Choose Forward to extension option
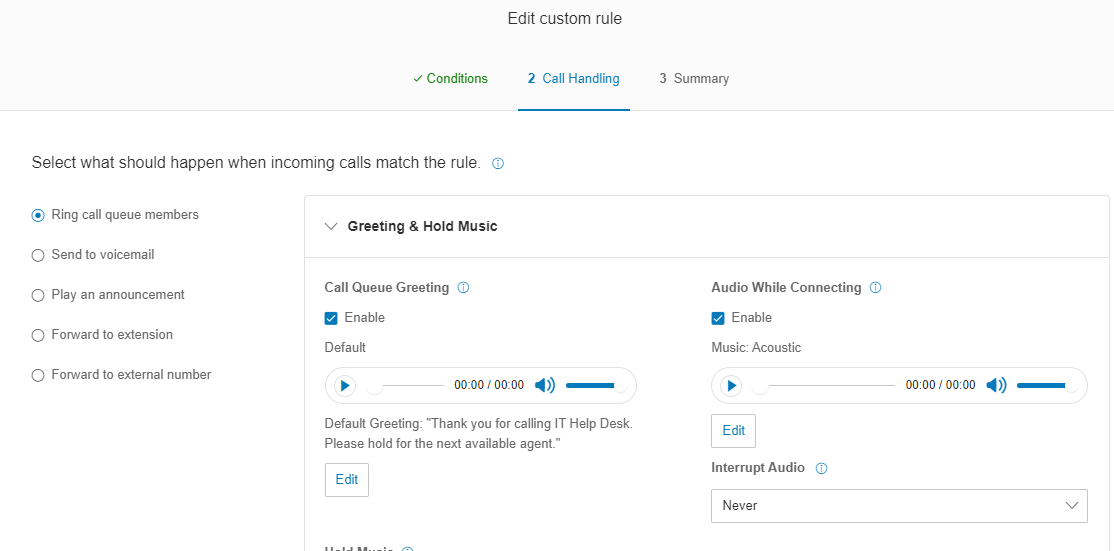This screenshot has height=551, width=1114. pos(102,334)
